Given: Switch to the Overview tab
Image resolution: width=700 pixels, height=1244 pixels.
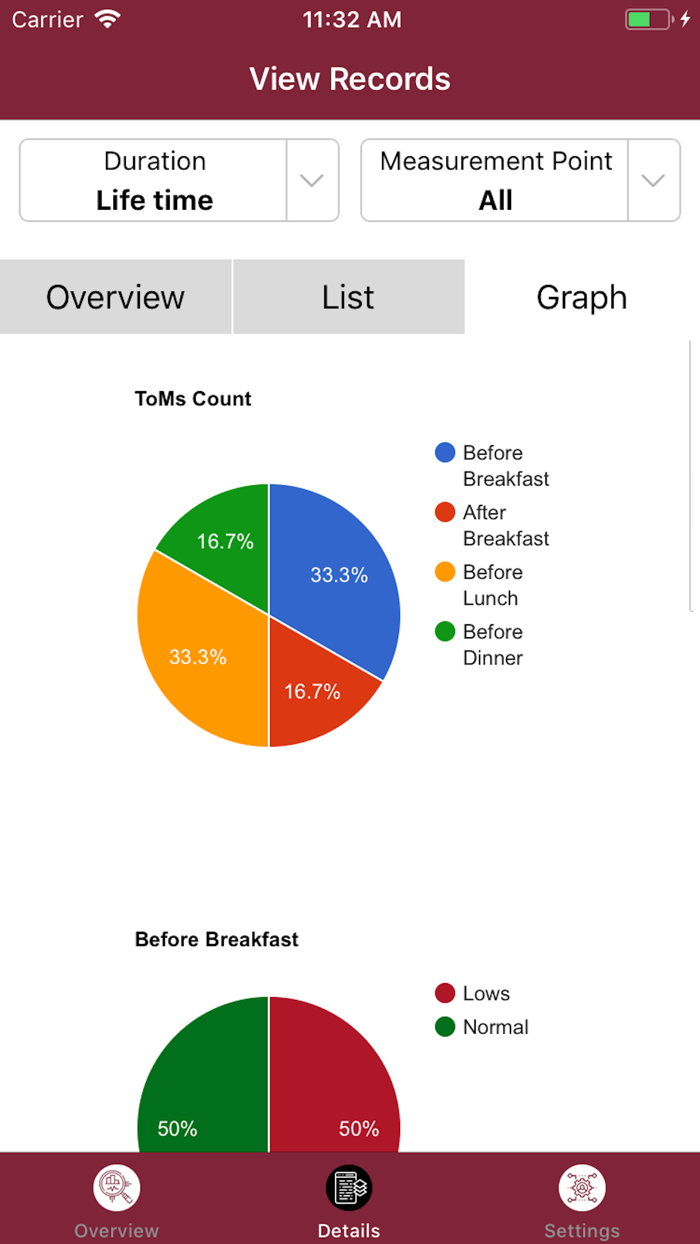Looking at the screenshot, I should pyautogui.click(x=116, y=297).
